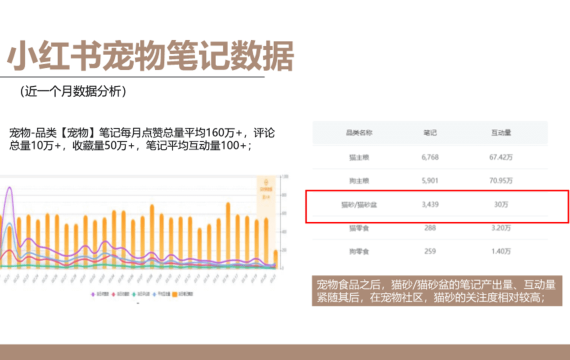Toggle the orange bar legend square

(174, 294)
